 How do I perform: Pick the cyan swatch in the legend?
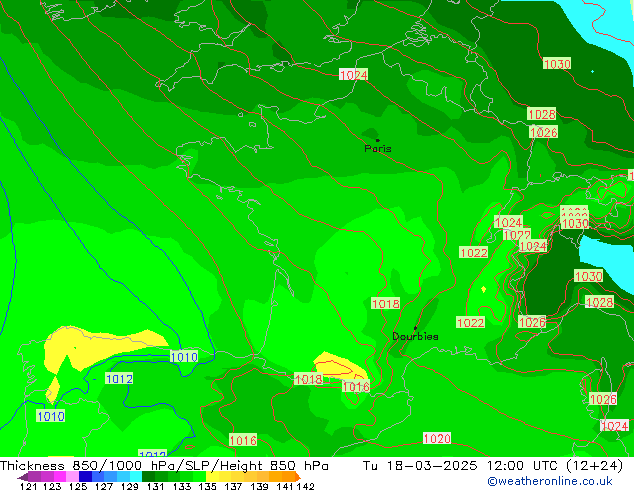(136, 476)
